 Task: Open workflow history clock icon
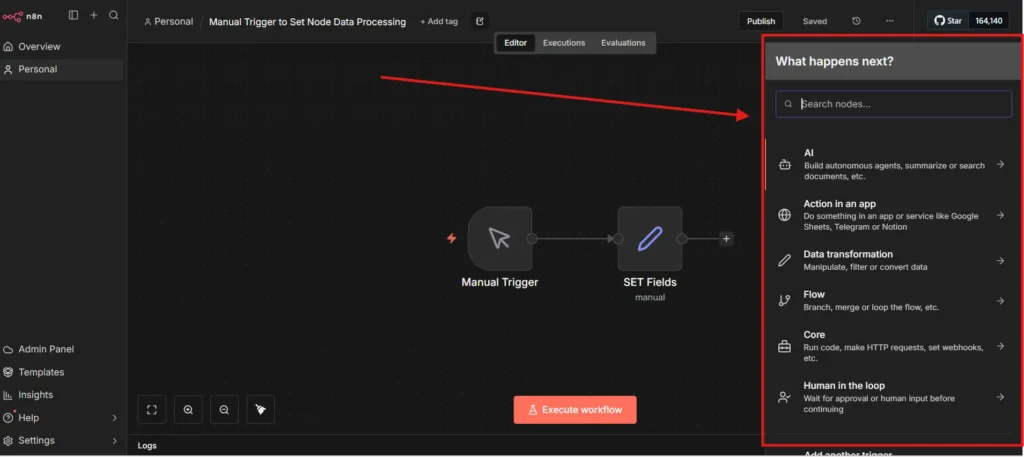click(856, 21)
